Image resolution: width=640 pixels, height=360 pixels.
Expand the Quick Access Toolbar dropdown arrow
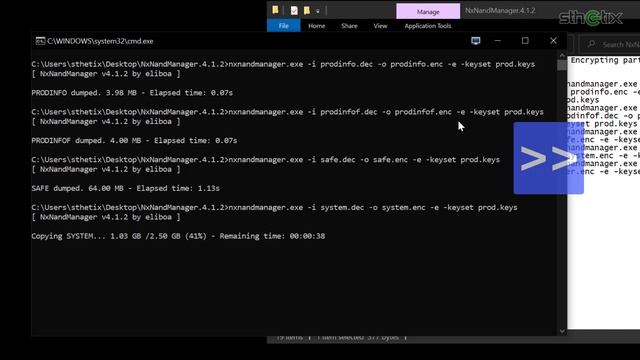click(x=318, y=11)
